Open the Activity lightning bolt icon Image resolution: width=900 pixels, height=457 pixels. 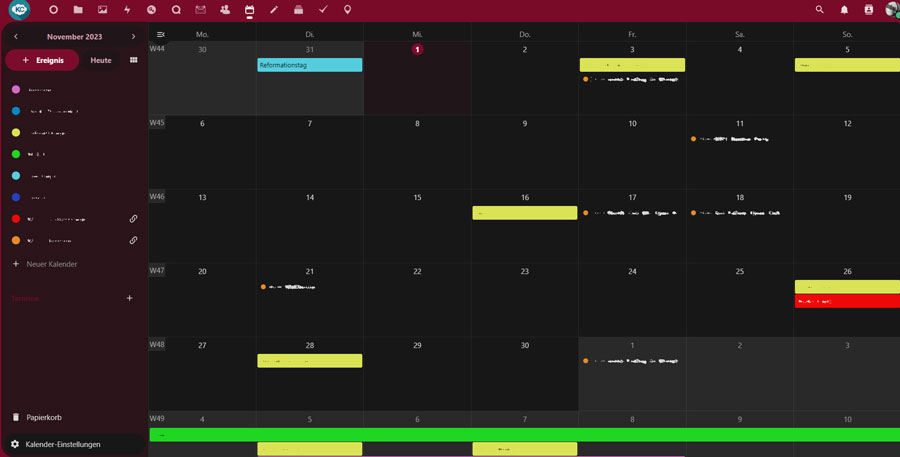pos(127,10)
